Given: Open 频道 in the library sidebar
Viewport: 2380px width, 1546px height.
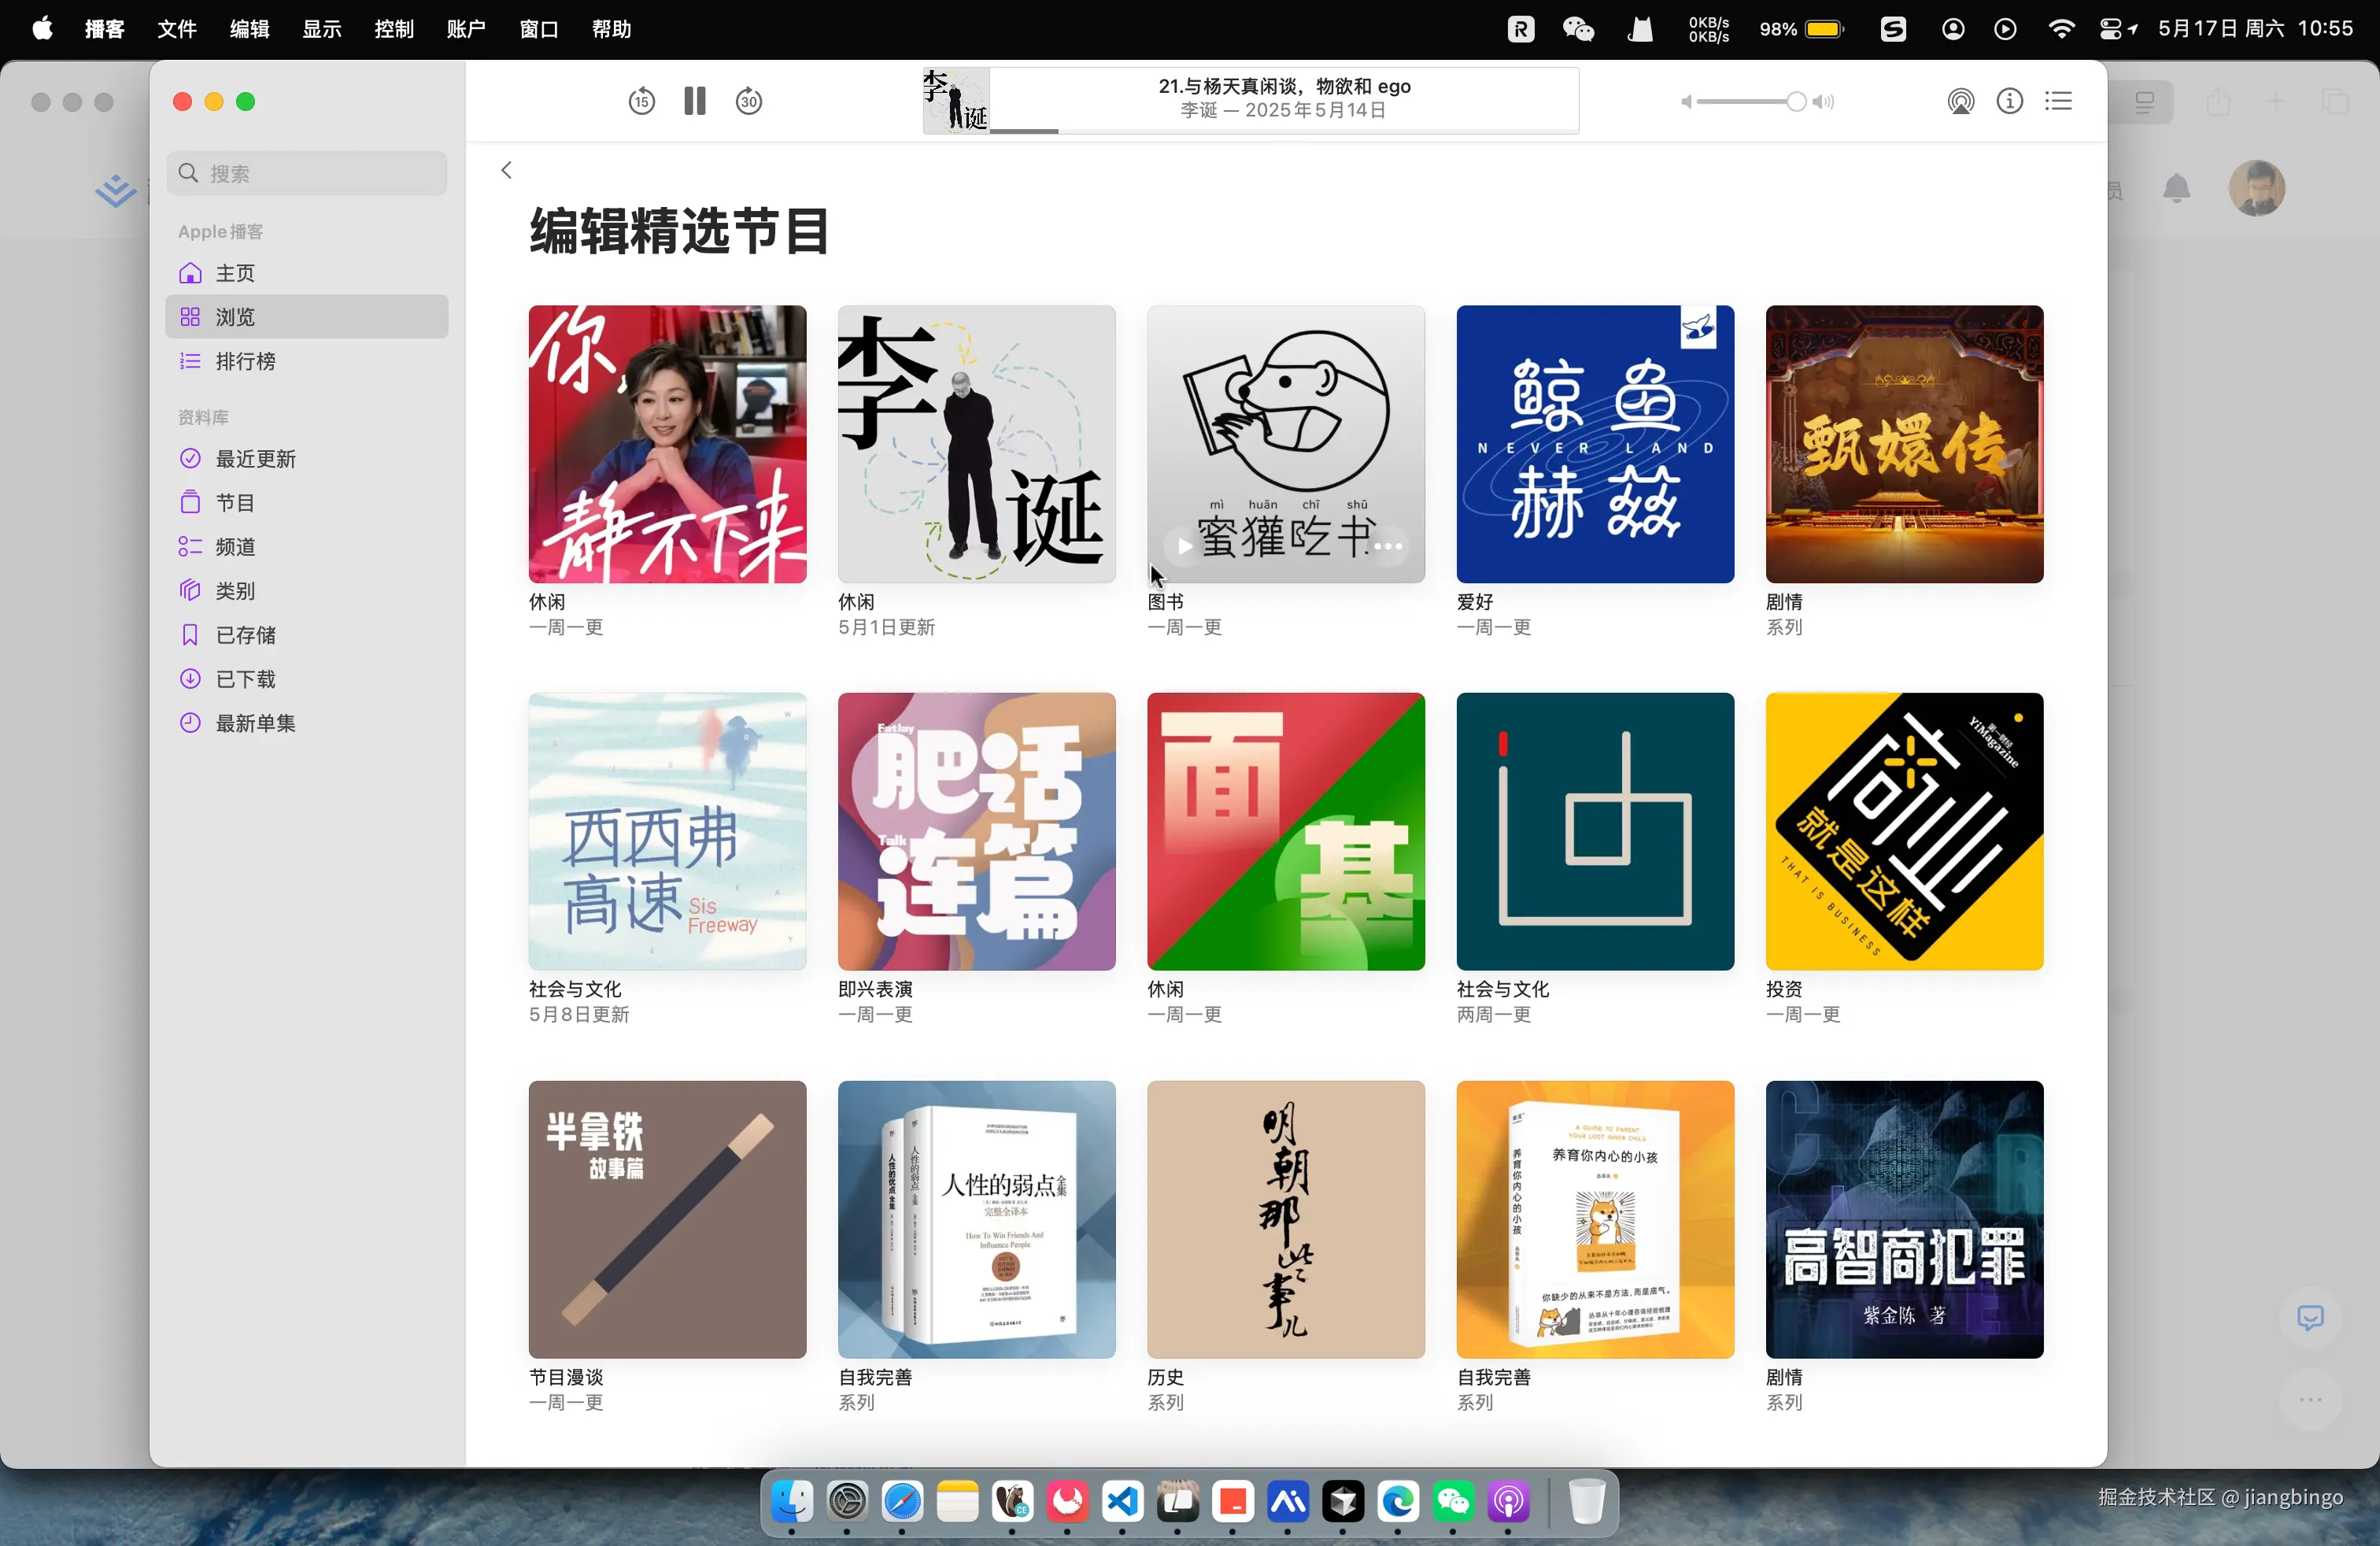Looking at the screenshot, I should (x=238, y=546).
